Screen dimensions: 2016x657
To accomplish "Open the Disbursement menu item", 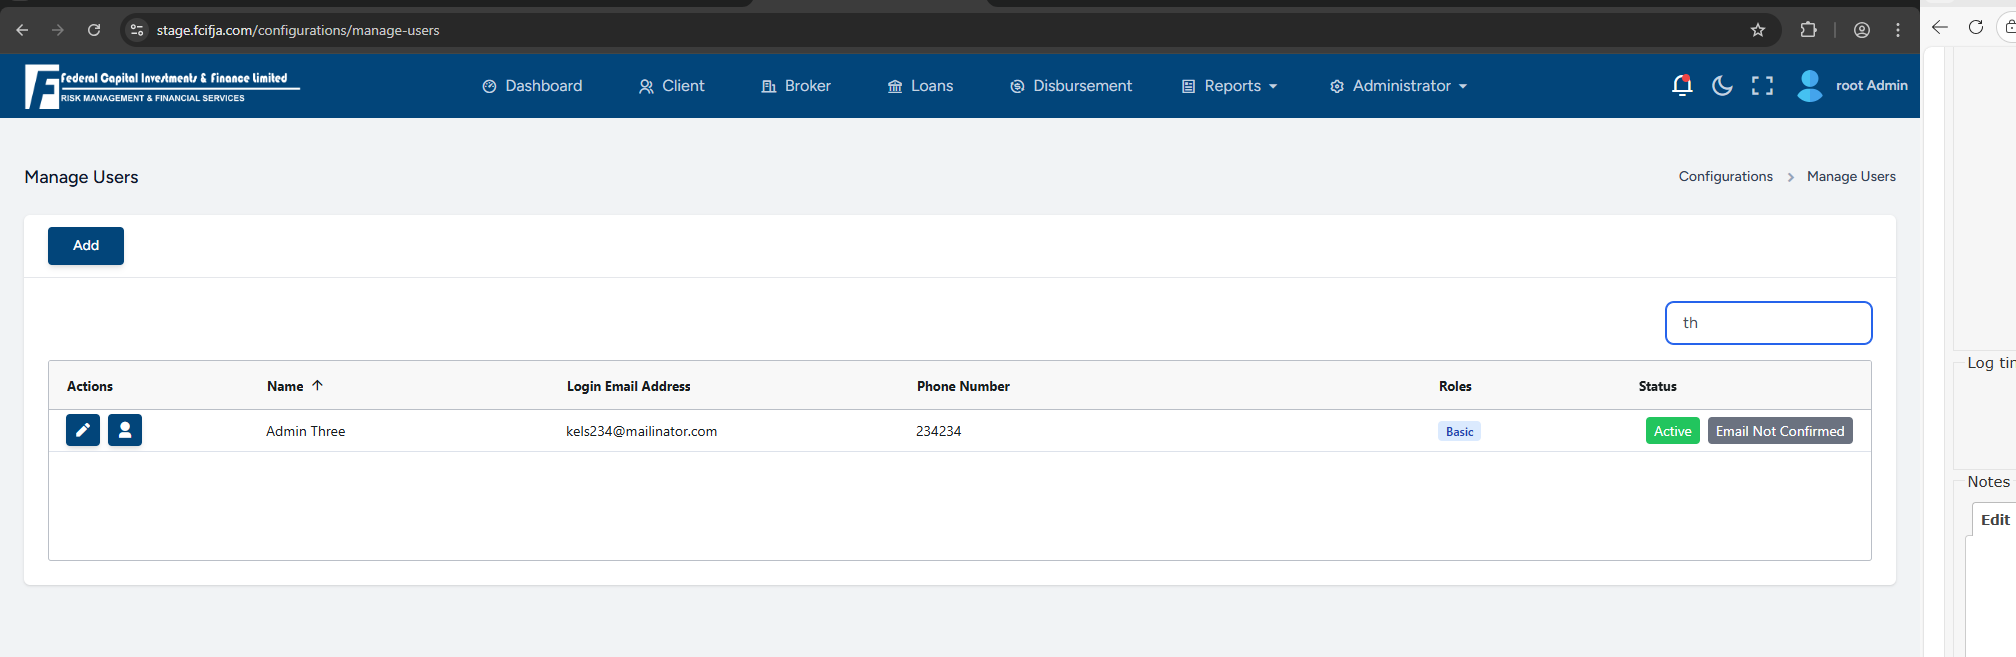I will click(1071, 86).
